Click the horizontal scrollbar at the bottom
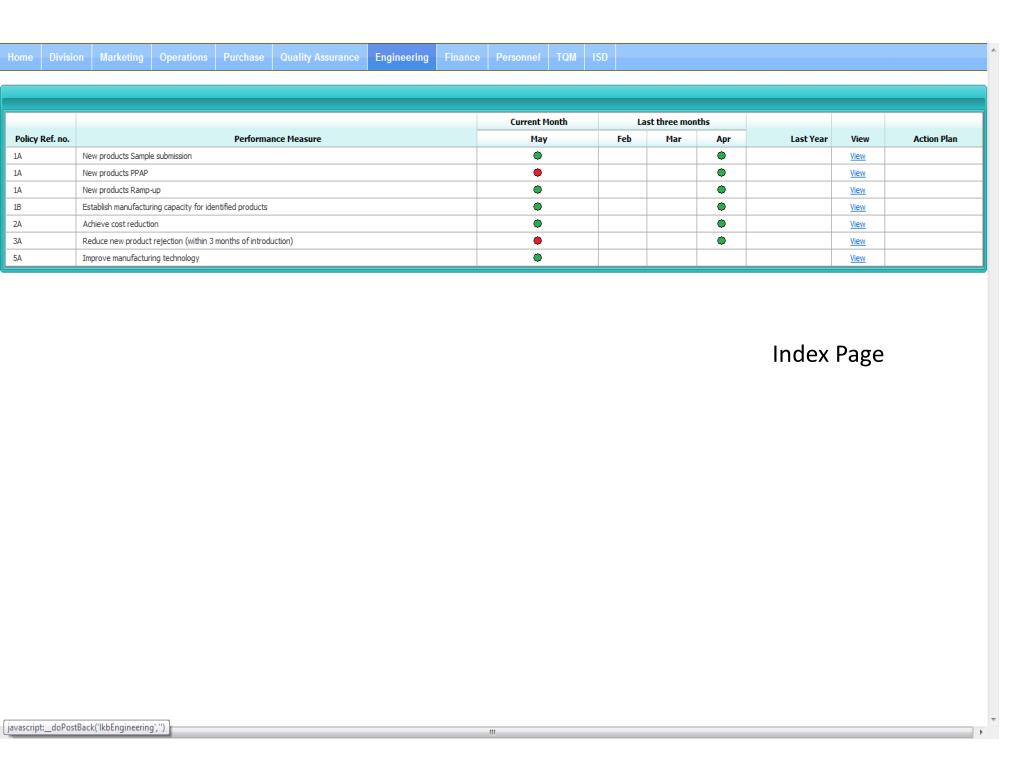 pyautogui.click(x=490, y=732)
